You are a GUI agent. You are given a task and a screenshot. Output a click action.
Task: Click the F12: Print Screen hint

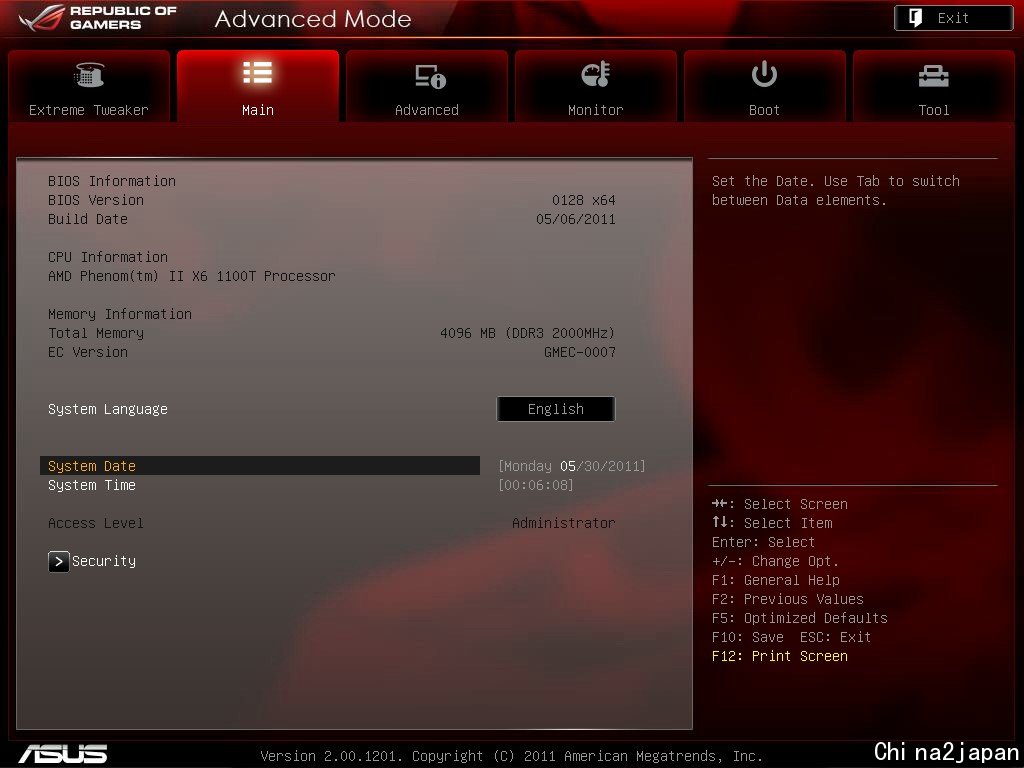point(780,656)
